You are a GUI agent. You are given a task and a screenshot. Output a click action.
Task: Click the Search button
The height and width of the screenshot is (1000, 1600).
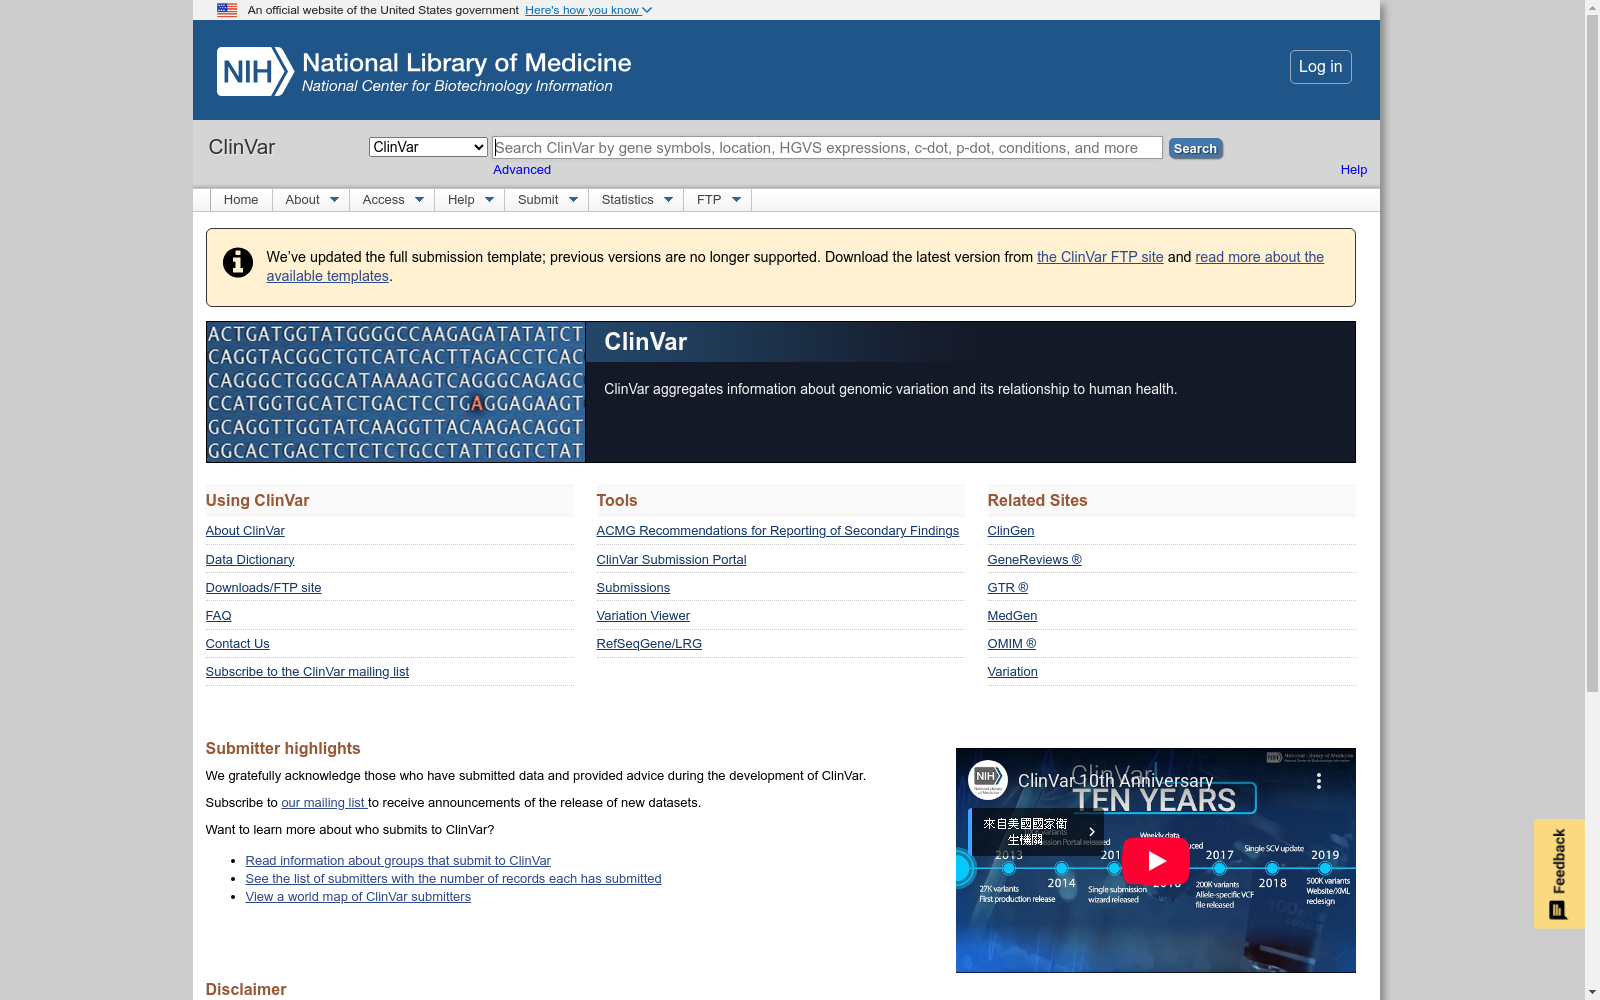click(1195, 148)
